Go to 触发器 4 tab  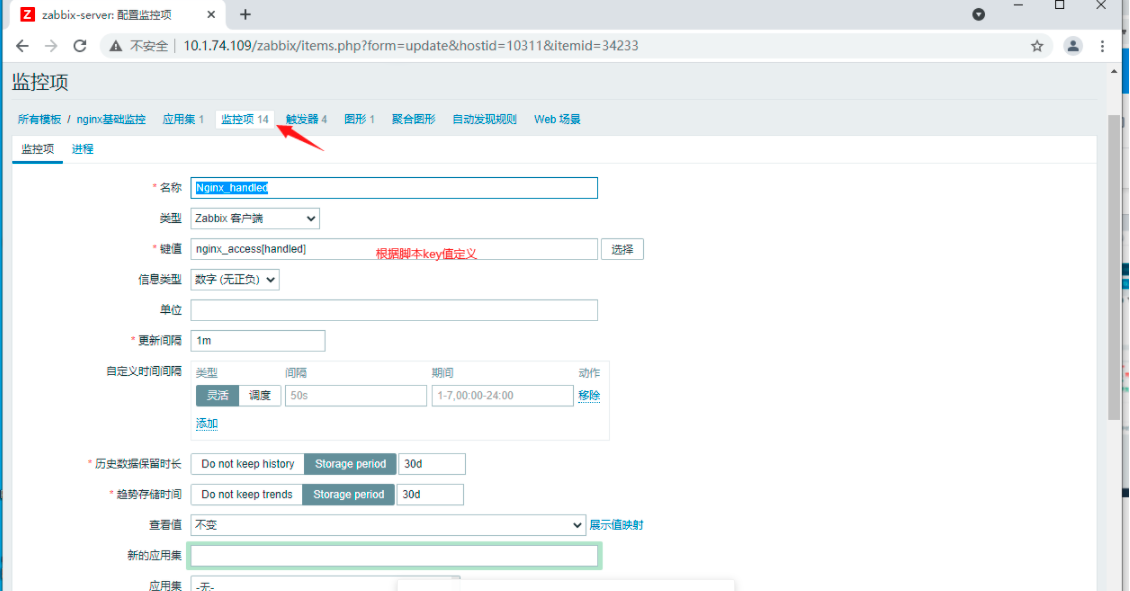pos(306,120)
